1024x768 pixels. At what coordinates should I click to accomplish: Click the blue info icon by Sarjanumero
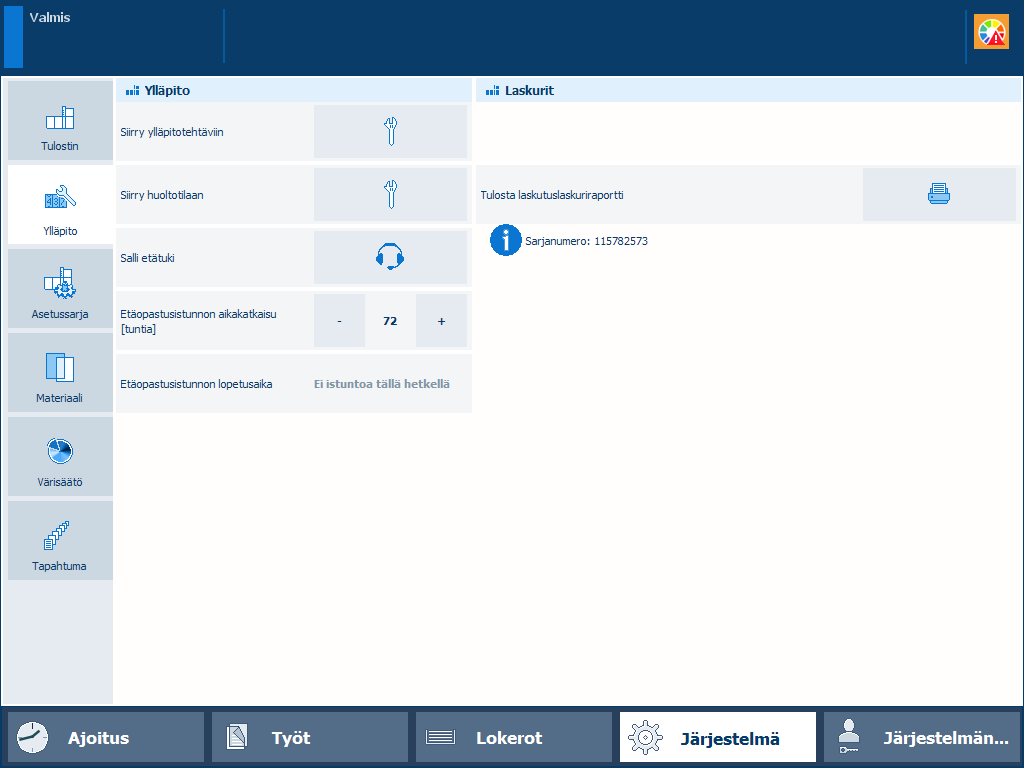point(505,240)
